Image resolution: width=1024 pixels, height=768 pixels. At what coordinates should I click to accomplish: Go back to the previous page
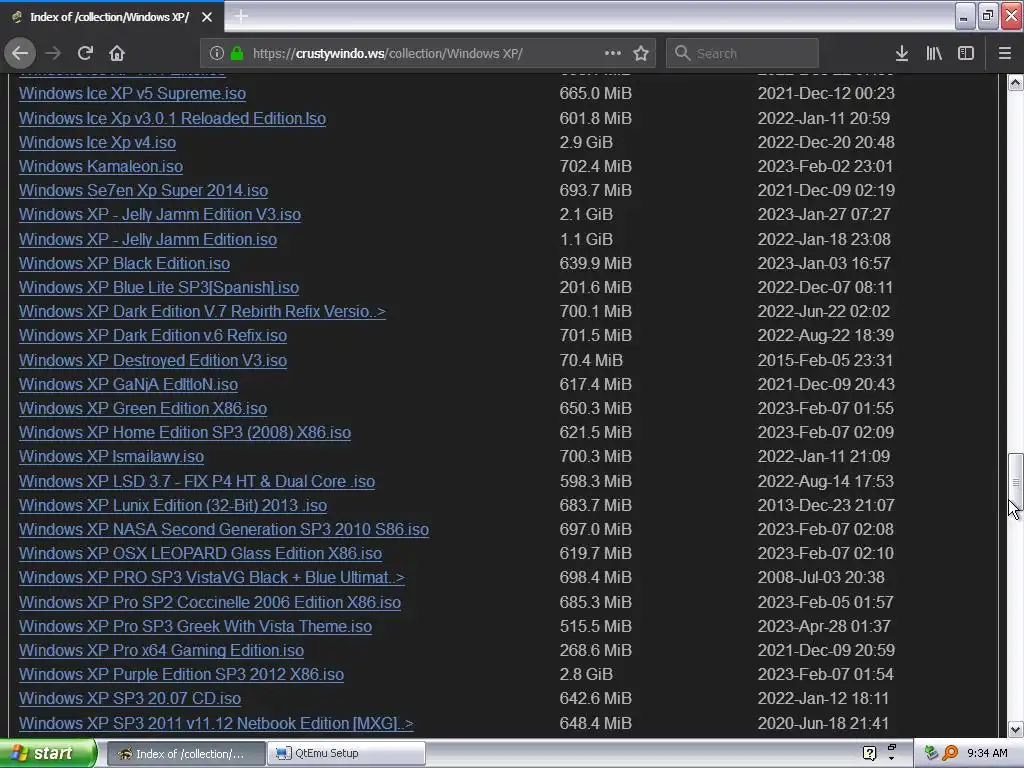[x=20, y=53]
